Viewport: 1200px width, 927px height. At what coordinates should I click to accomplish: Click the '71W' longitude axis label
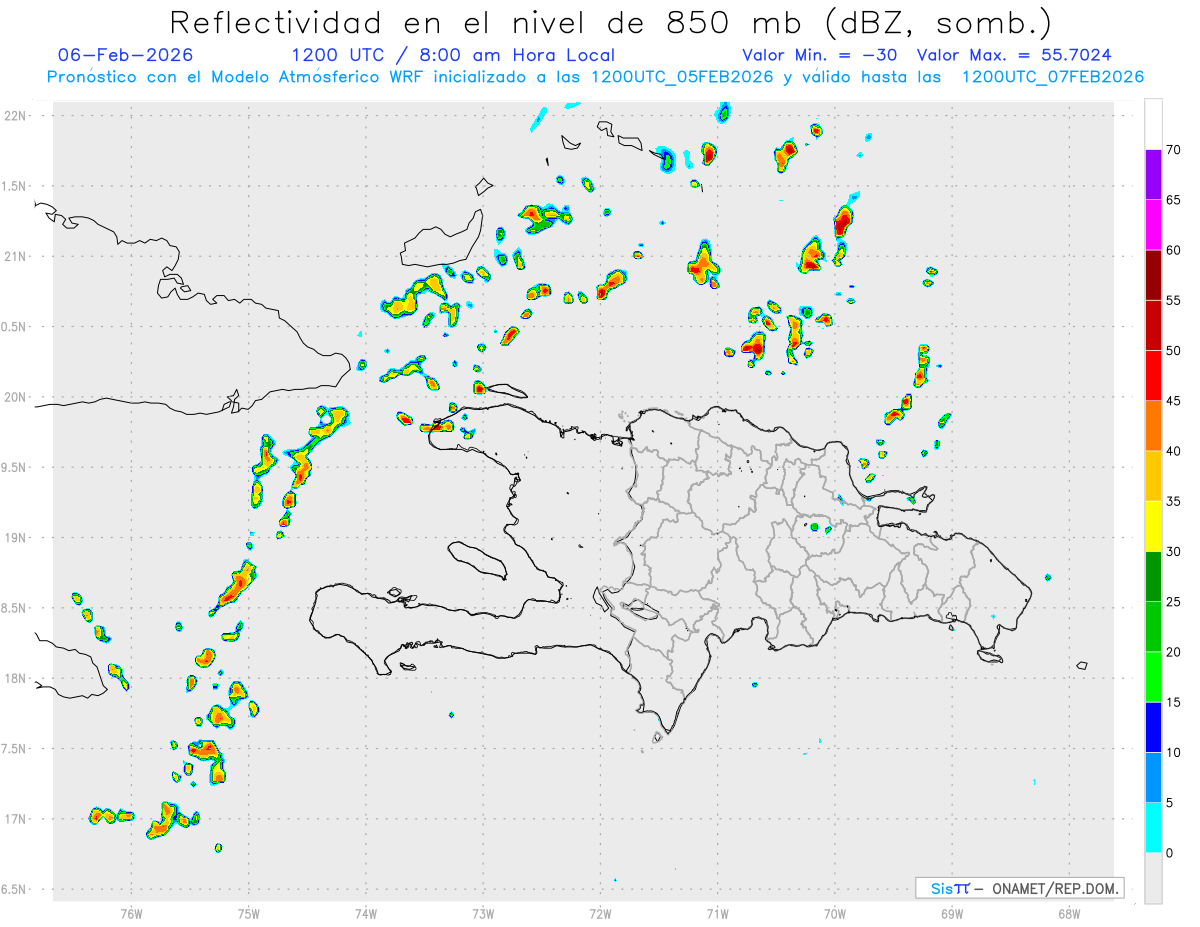[x=717, y=913]
